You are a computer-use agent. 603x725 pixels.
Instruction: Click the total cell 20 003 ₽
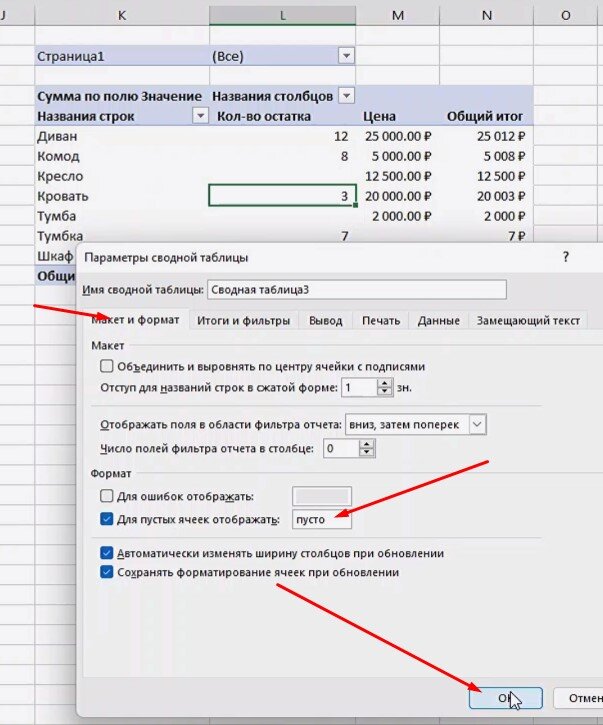pyautogui.click(x=486, y=196)
